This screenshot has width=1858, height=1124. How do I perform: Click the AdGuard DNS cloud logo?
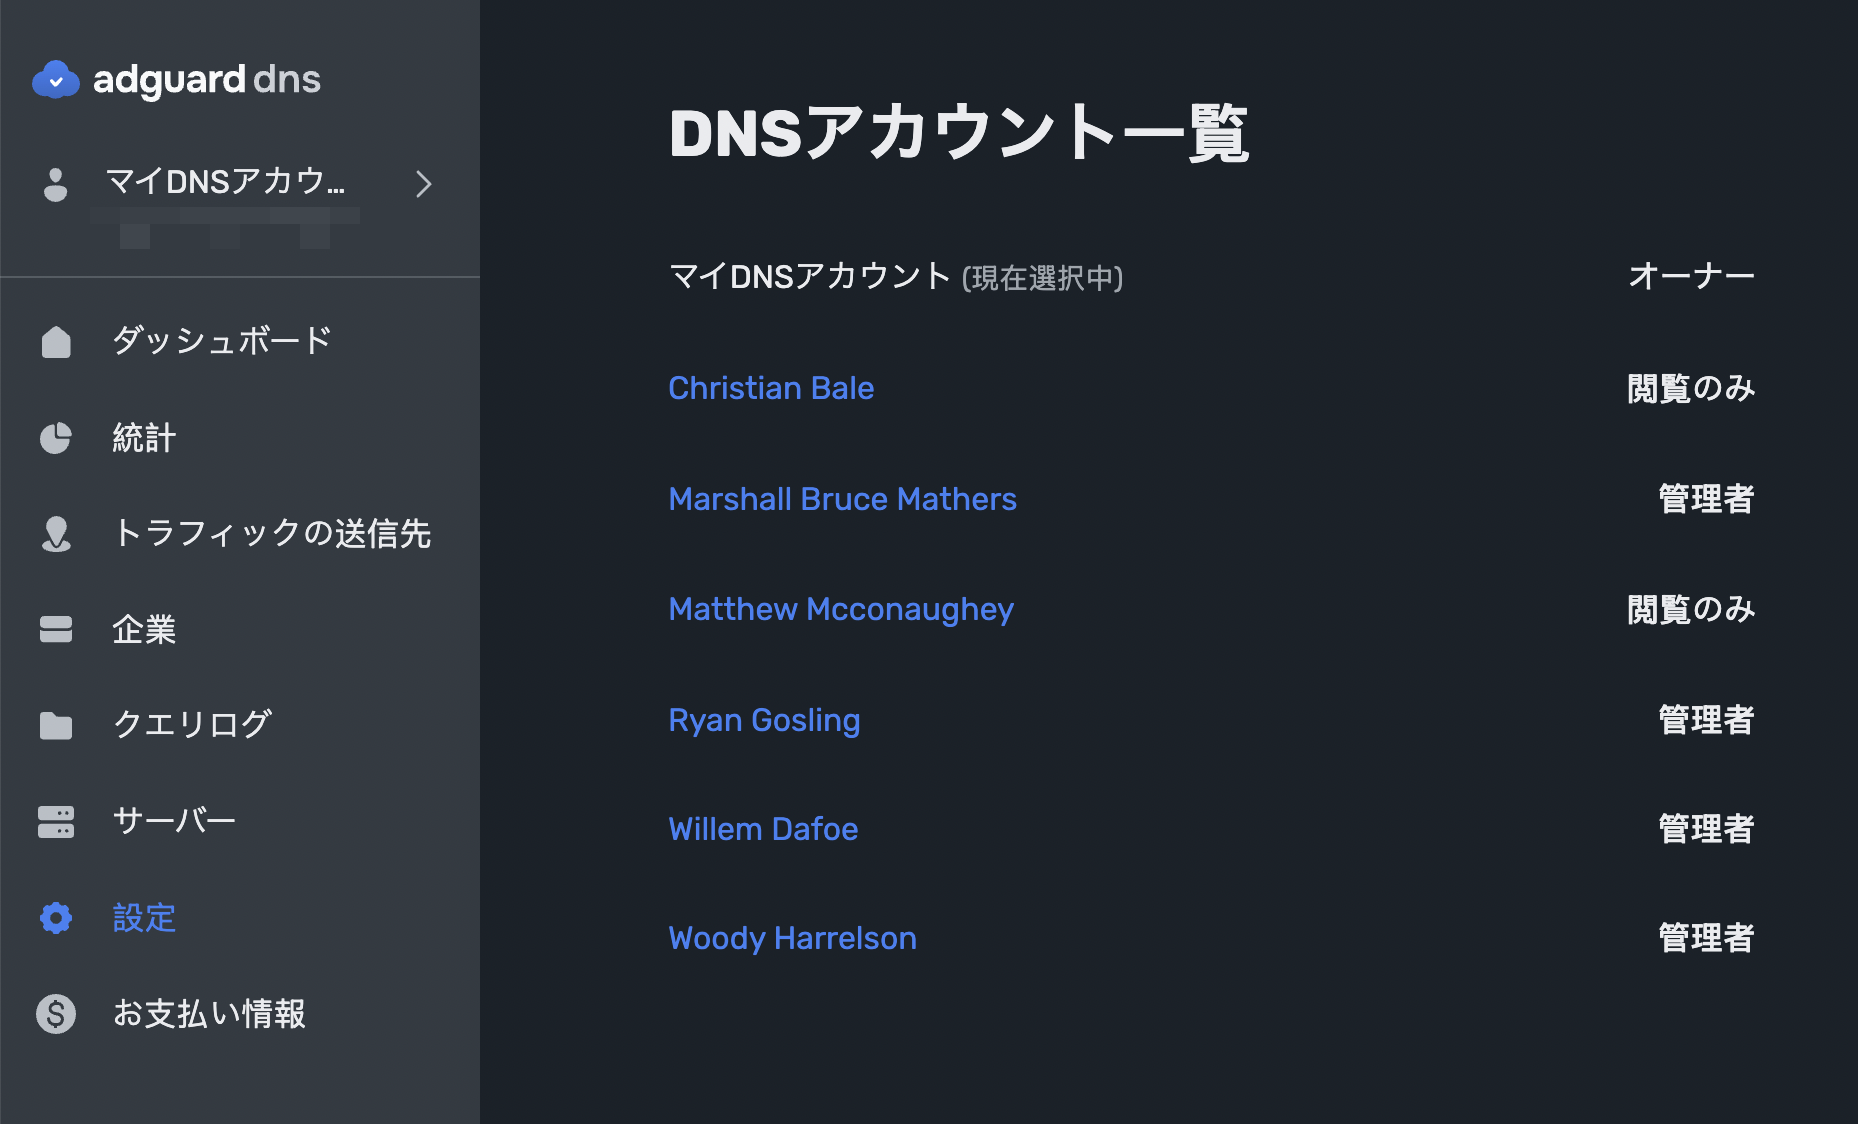point(57,79)
